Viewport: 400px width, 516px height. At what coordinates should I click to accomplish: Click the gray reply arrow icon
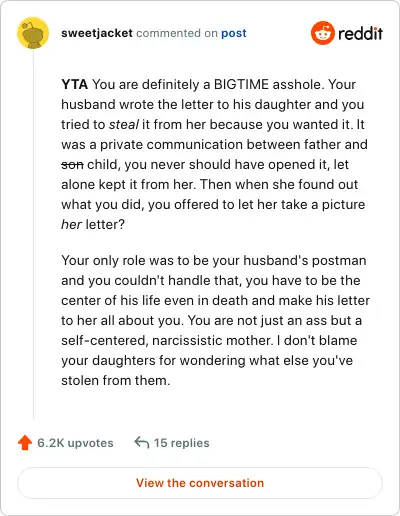click(x=142, y=443)
